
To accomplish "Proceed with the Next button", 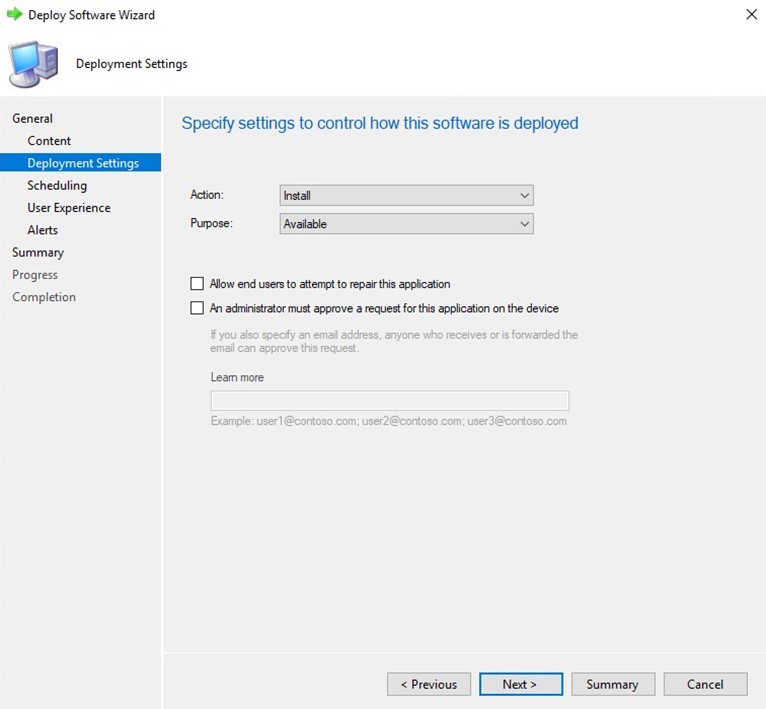I will (521, 684).
